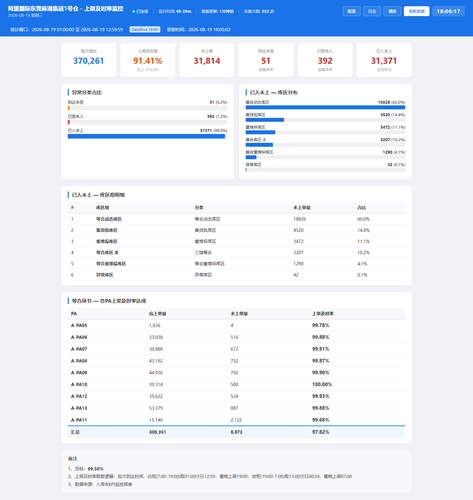Click the Deadline 19:00 badge
Viewport: 473px width, 500px height.
[145, 29]
